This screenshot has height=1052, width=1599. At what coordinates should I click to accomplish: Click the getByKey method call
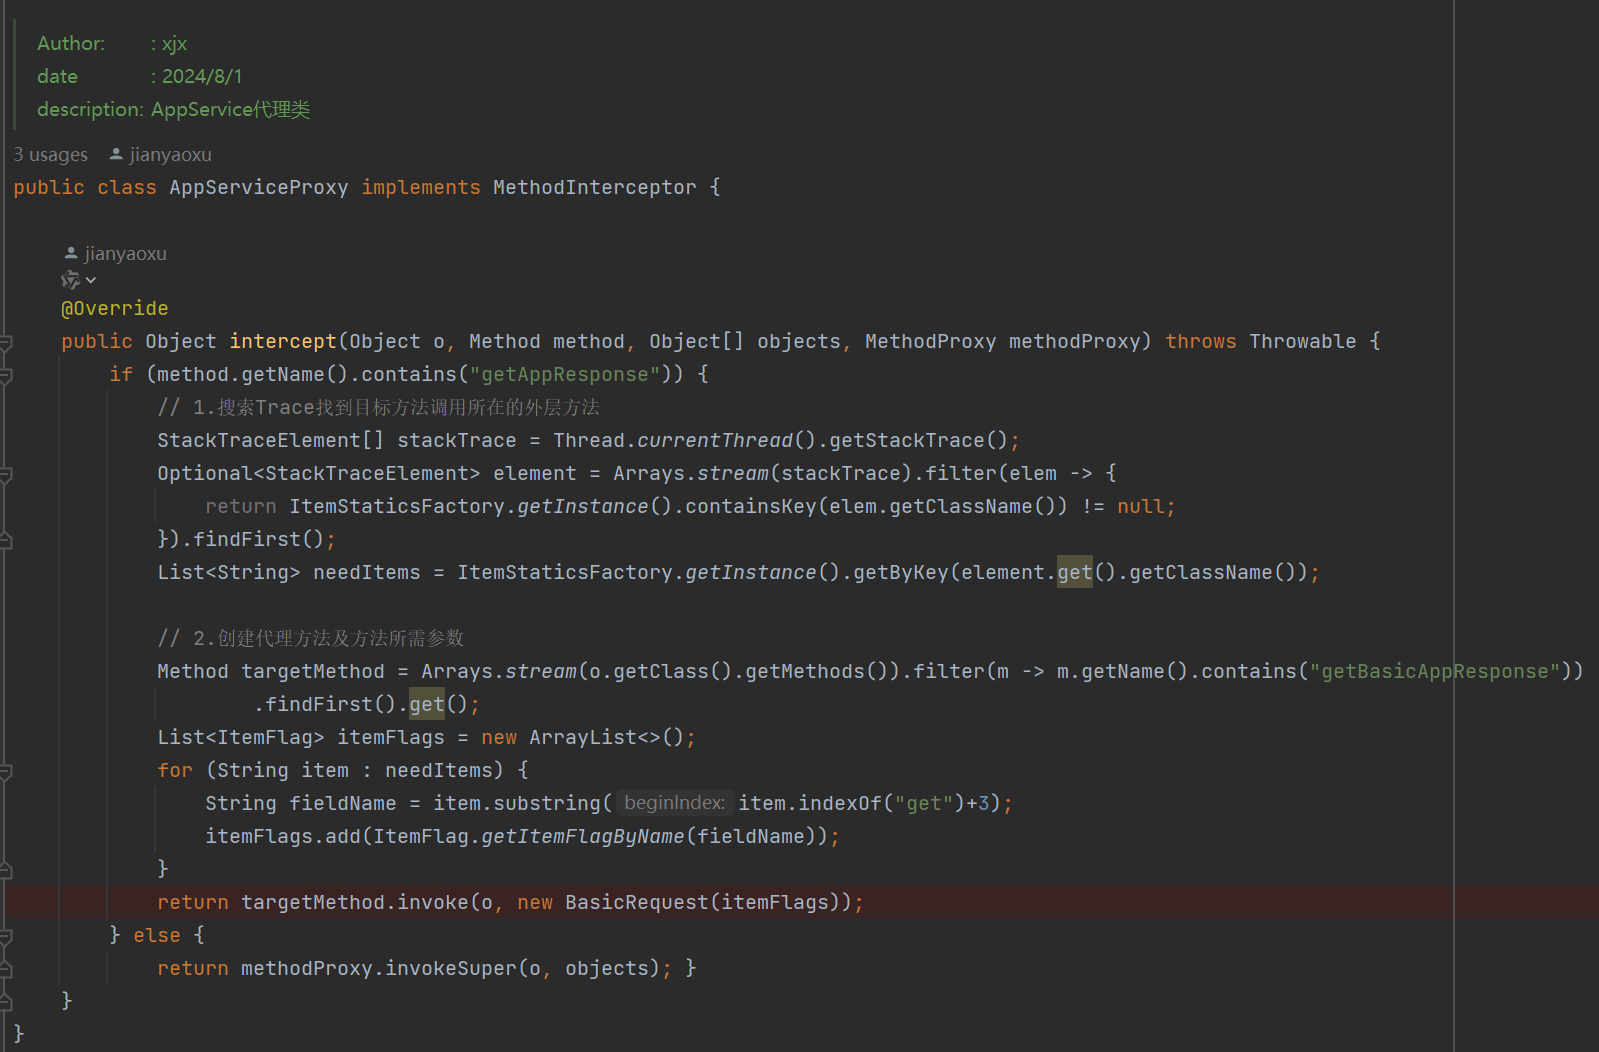click(901, 572)
